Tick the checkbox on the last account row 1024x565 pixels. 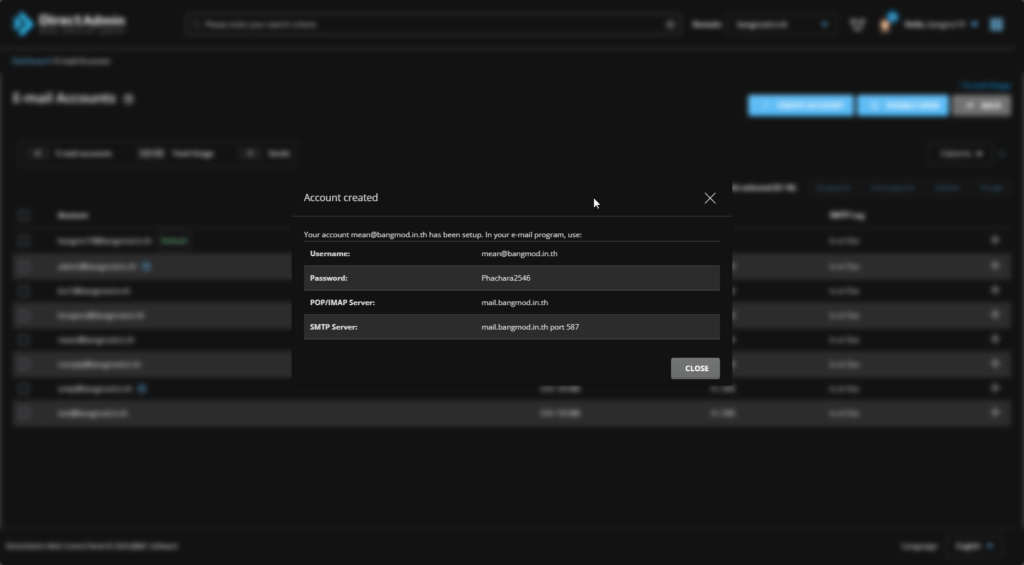click(x=24, y=412)
